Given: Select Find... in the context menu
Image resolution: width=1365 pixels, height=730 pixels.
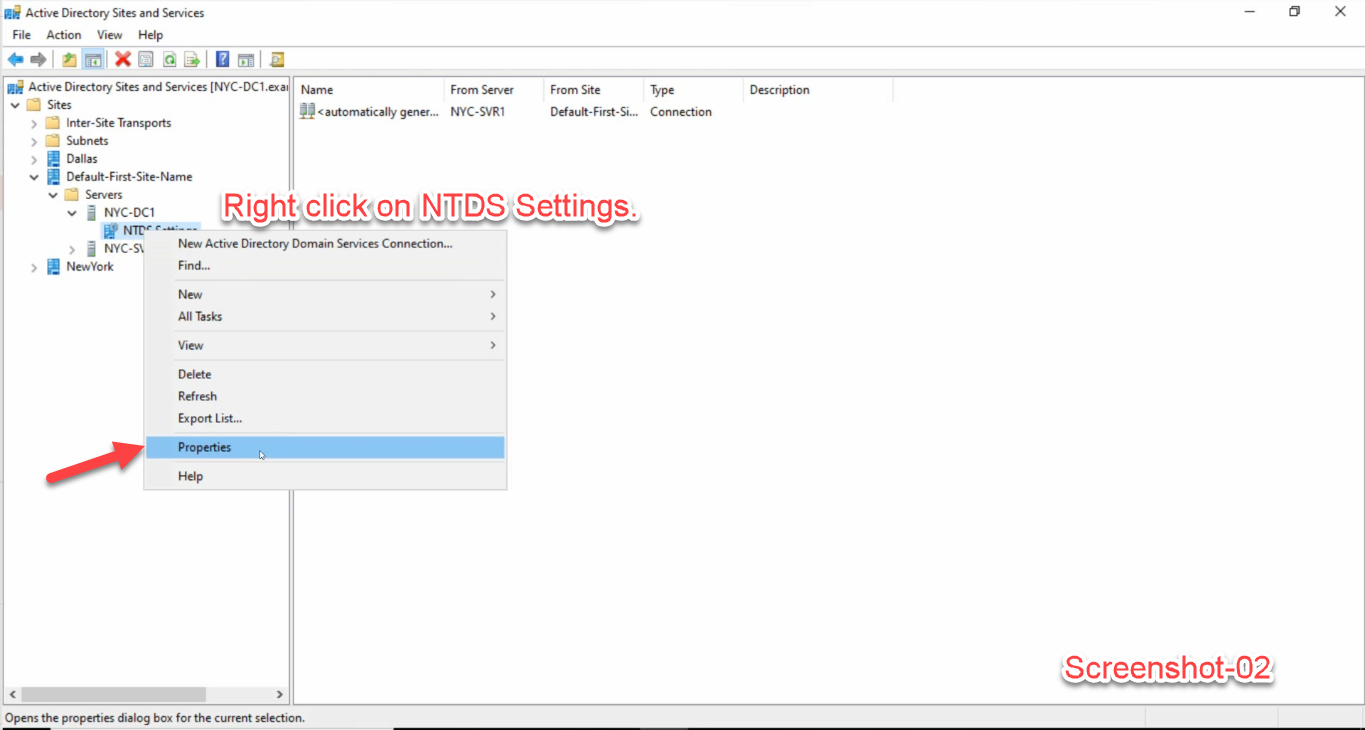Looking at the screenshot, I should 325,265.
